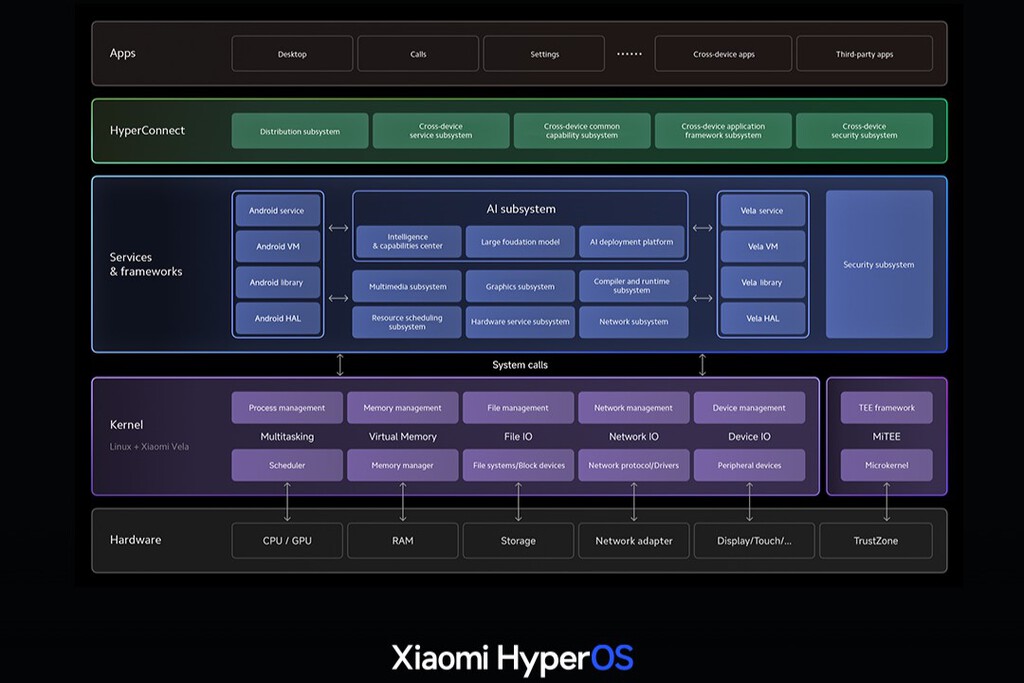Click the Android service block

[277, 209]
